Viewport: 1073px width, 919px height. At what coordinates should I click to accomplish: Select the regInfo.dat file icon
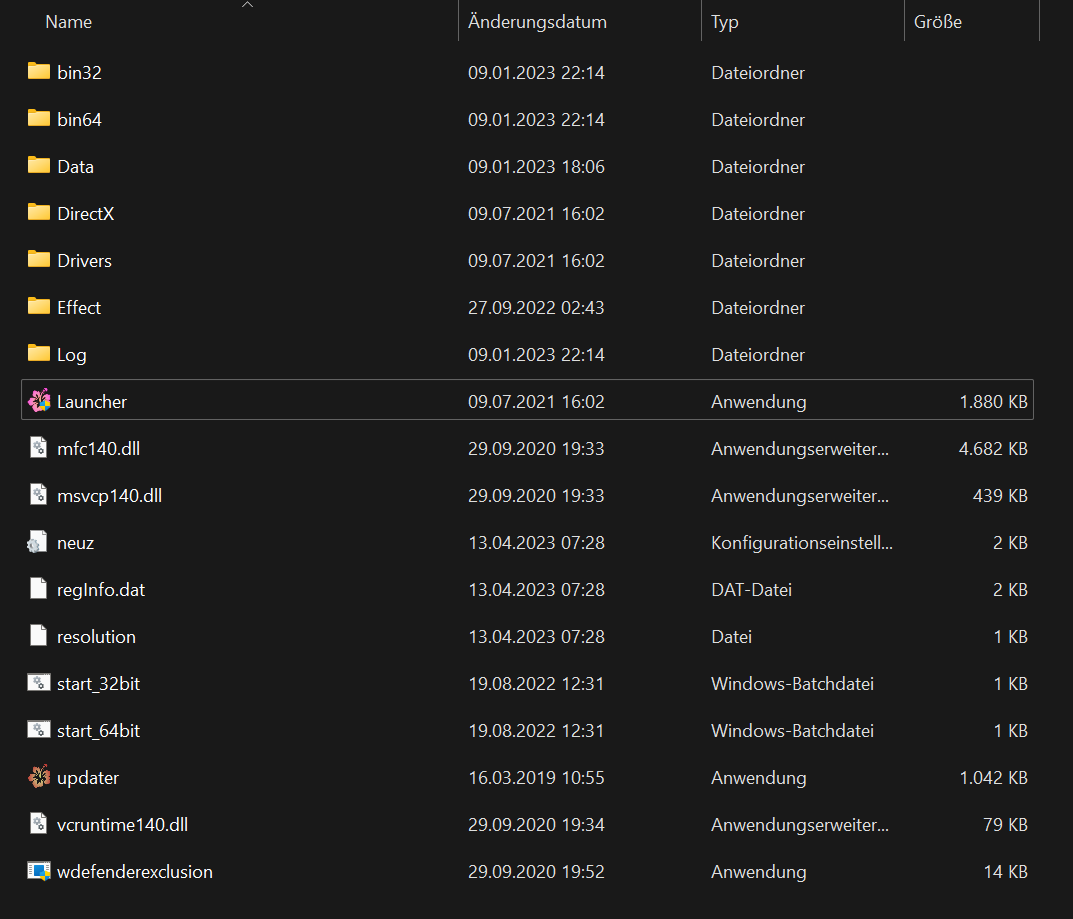[x=39, y=589]
